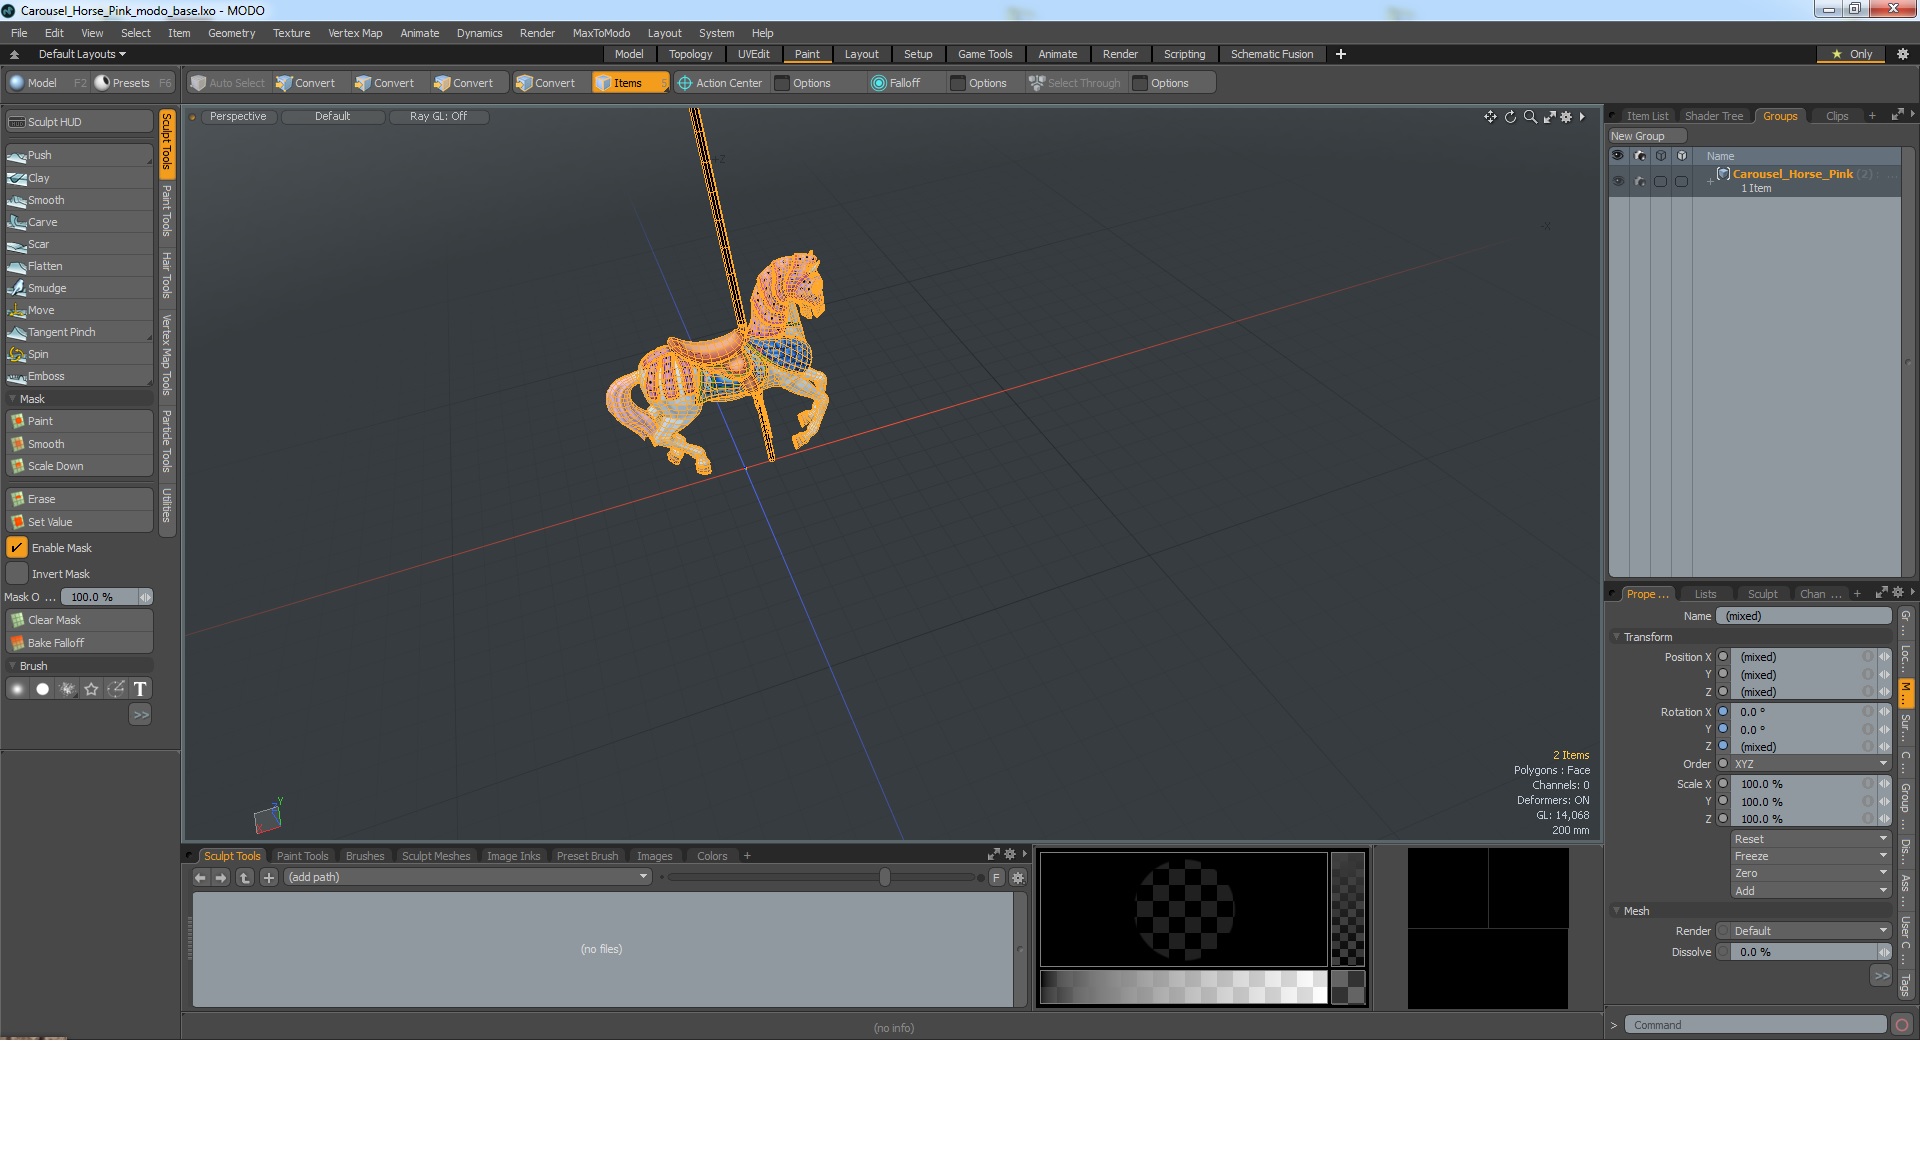
Task: Click the viewport zoom magnifier icon
Action: point(1529,117)
